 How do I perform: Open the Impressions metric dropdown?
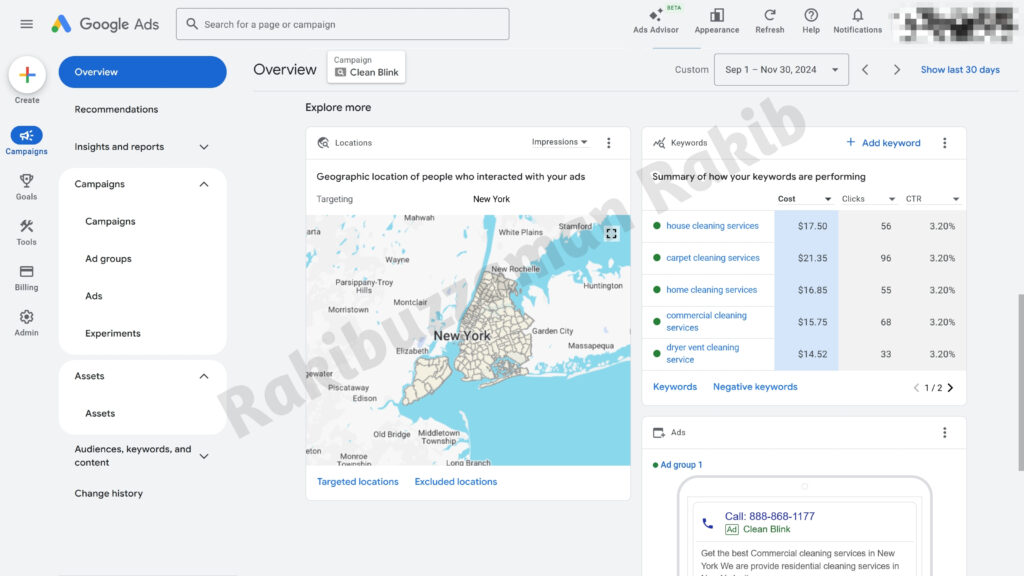click(560, 143)
